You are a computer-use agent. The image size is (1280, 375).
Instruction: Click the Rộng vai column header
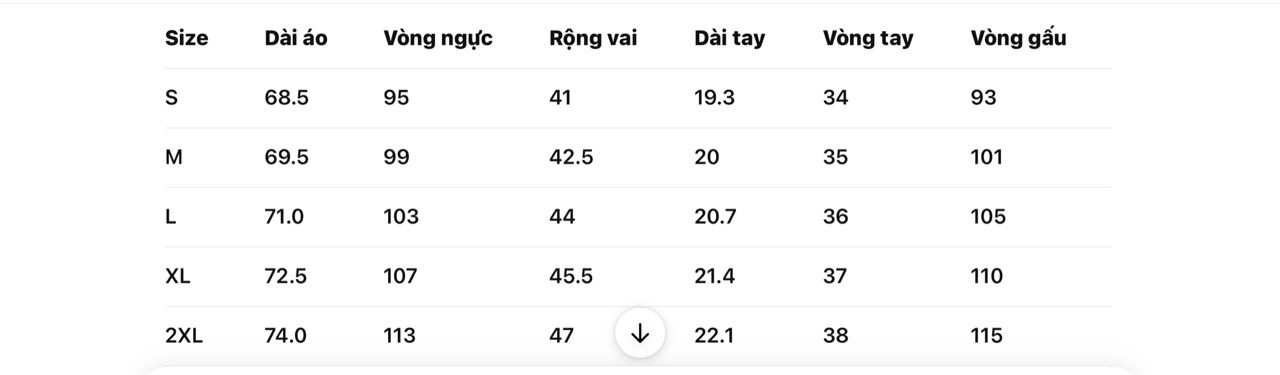[x=593, y=39]
